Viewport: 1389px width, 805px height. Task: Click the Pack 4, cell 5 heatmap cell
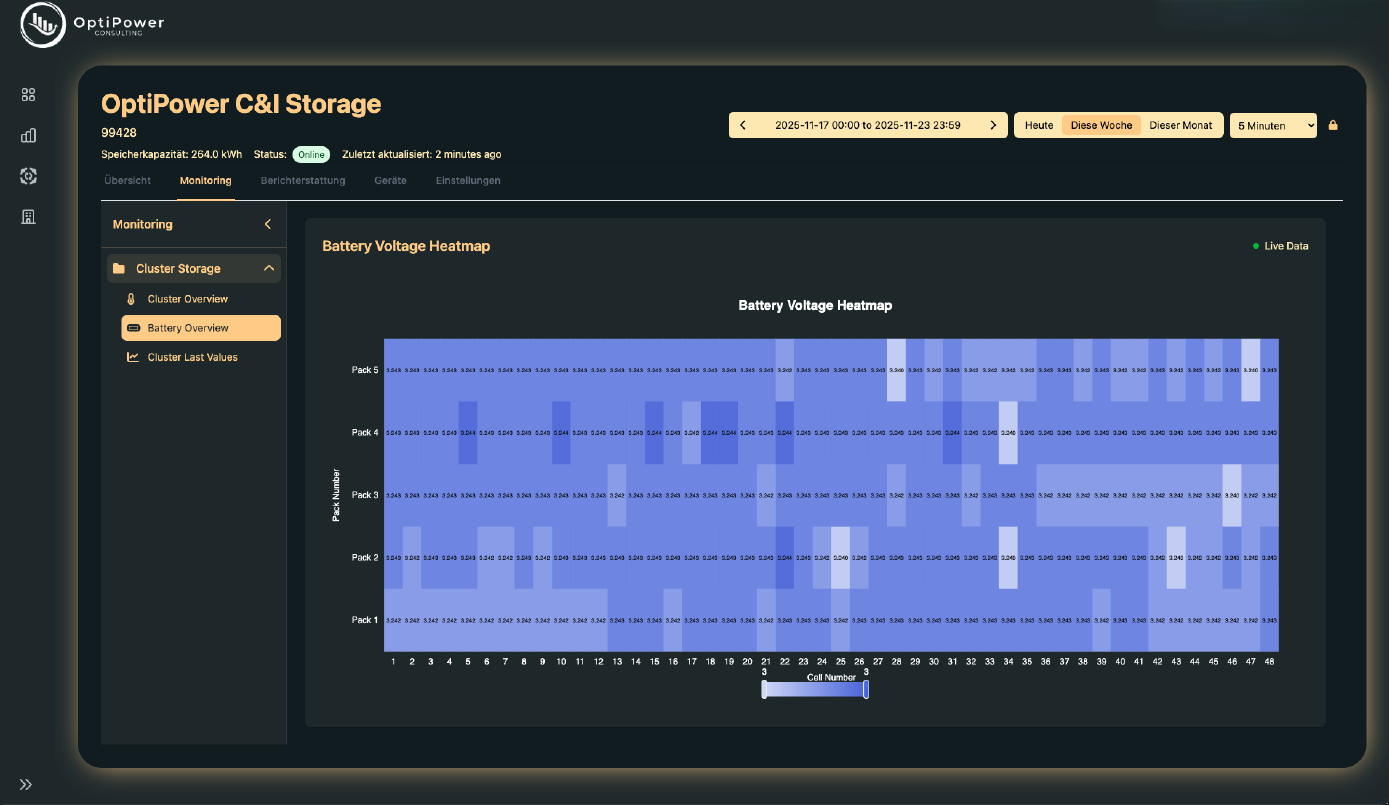(x=468, y=433)
